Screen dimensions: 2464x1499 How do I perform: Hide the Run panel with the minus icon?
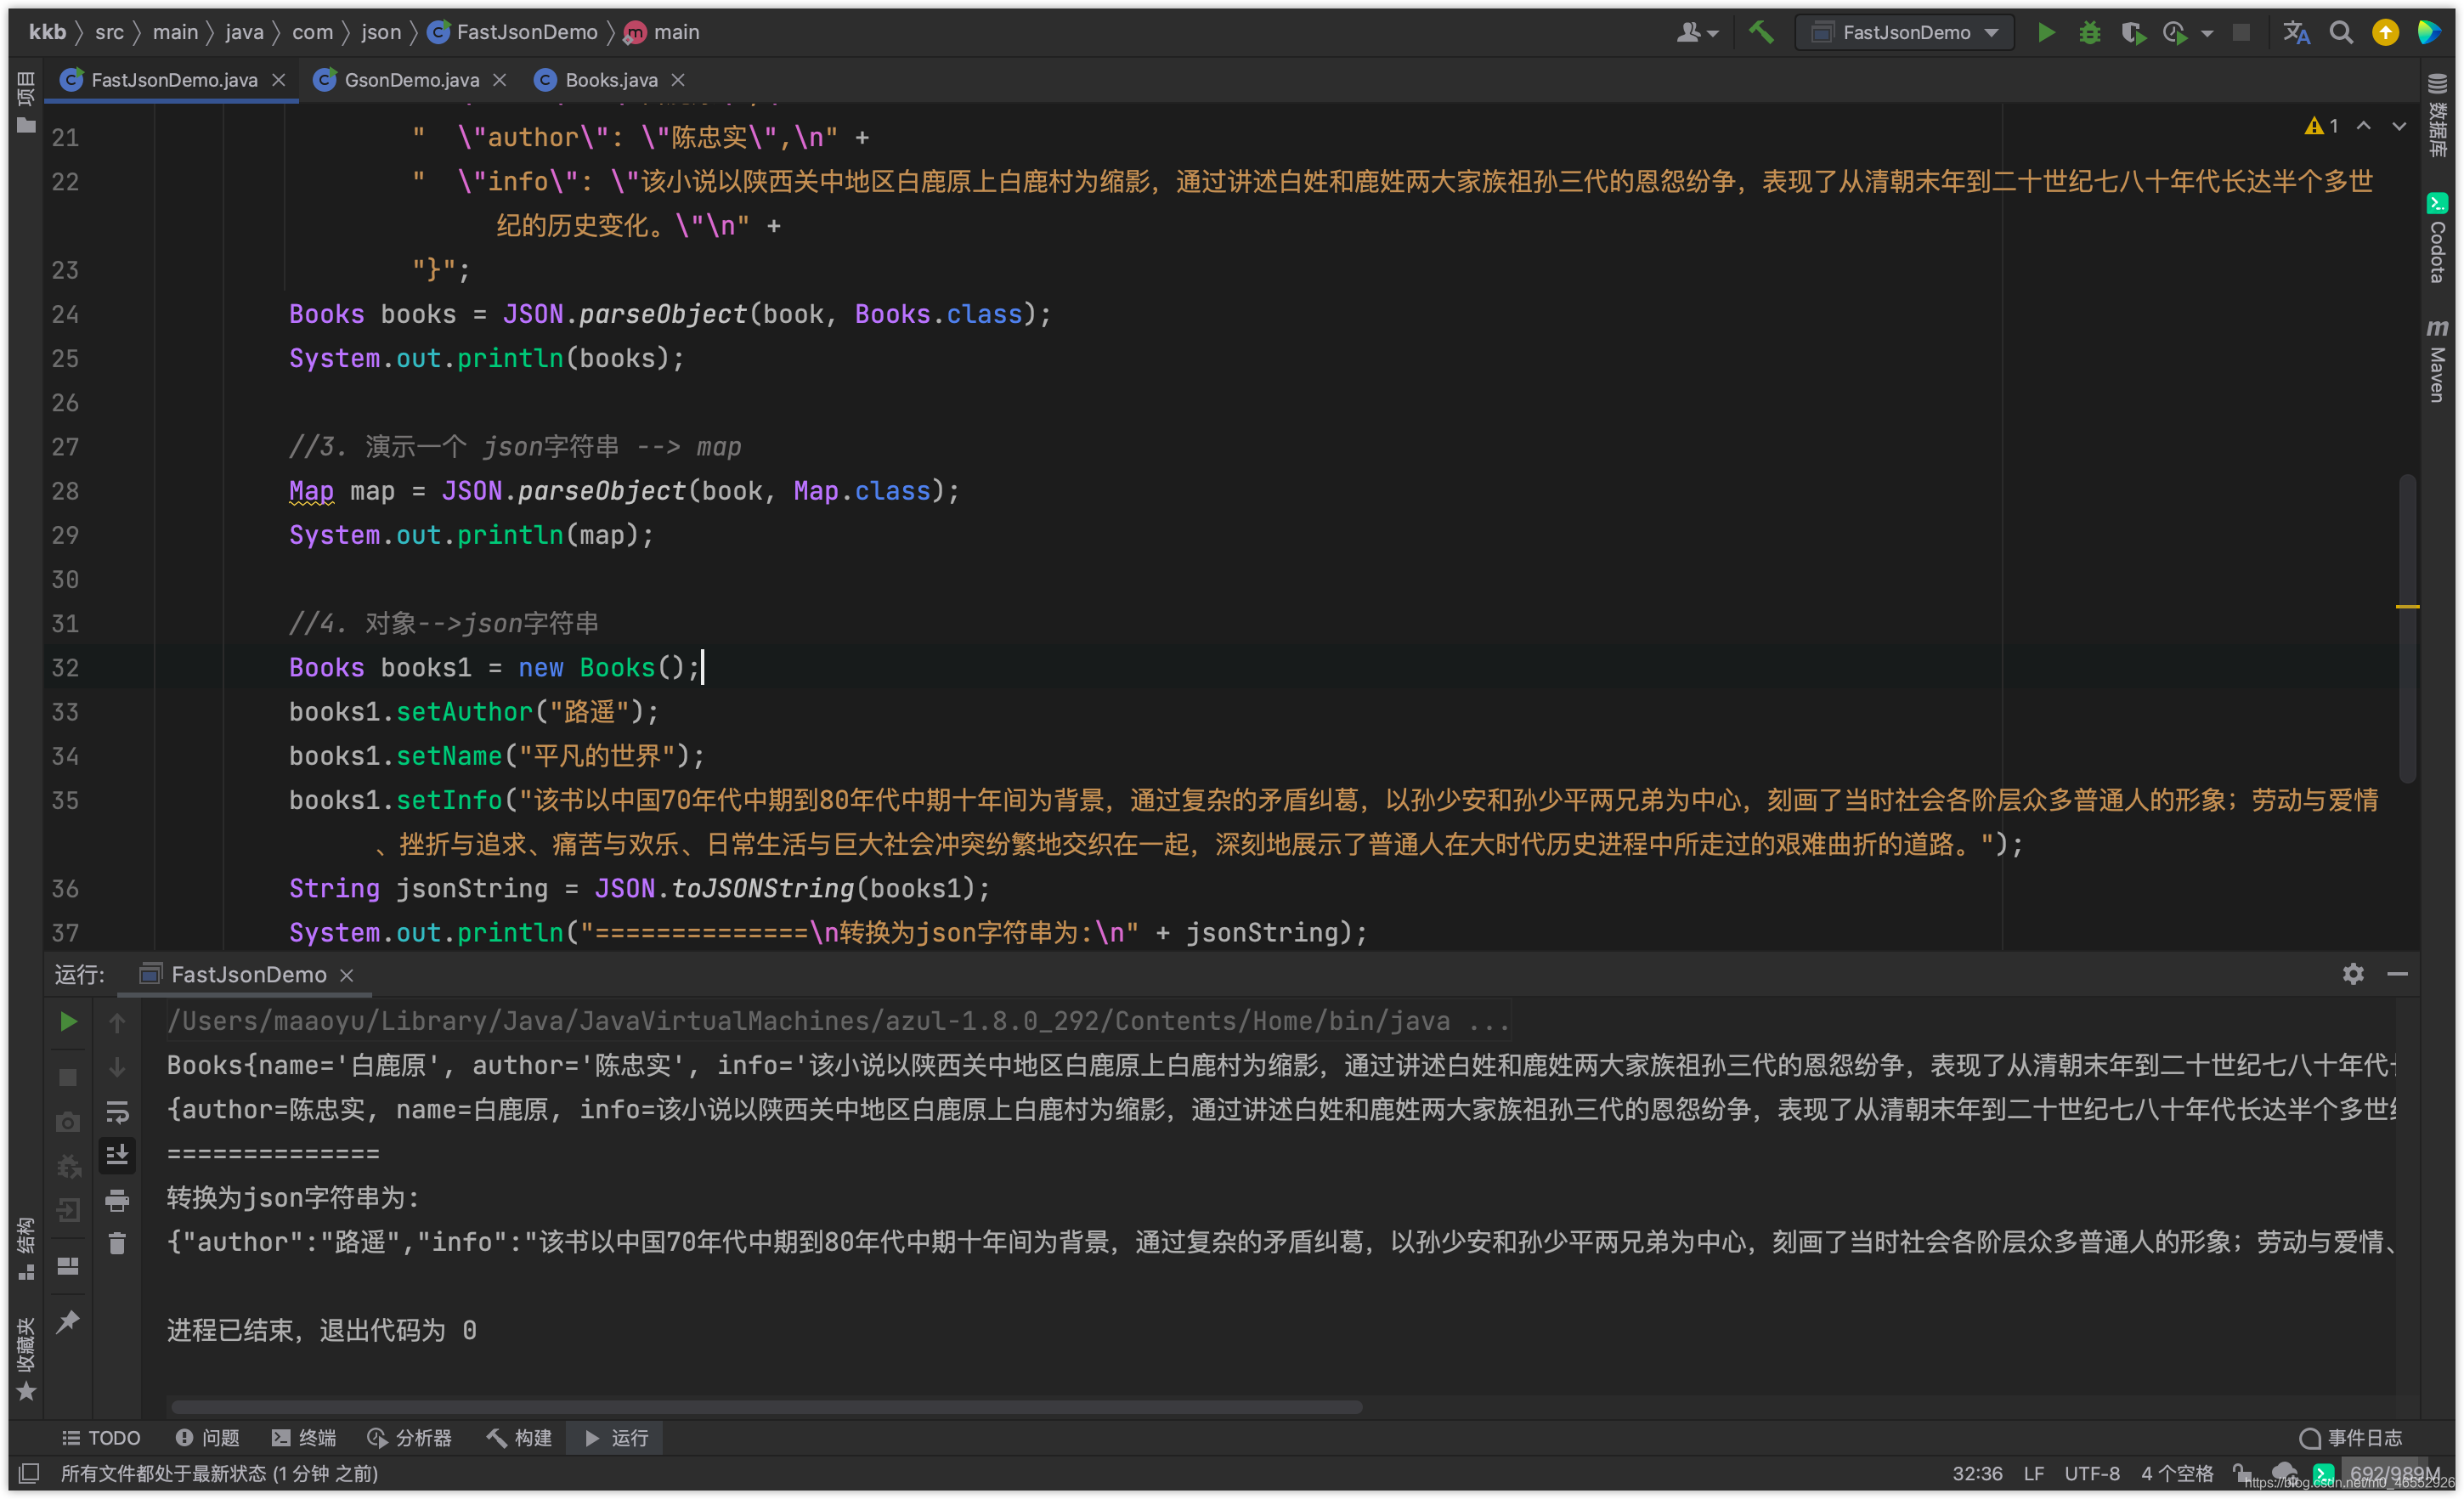[2398, 974]
